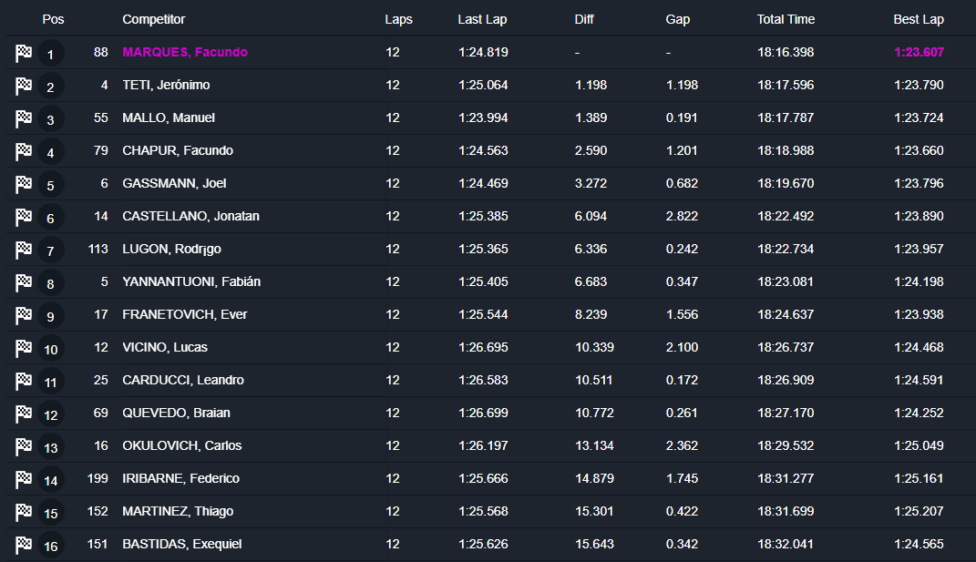Click the purple best lap 1:23.607
The image size is (976, 562).
(919, 52)
